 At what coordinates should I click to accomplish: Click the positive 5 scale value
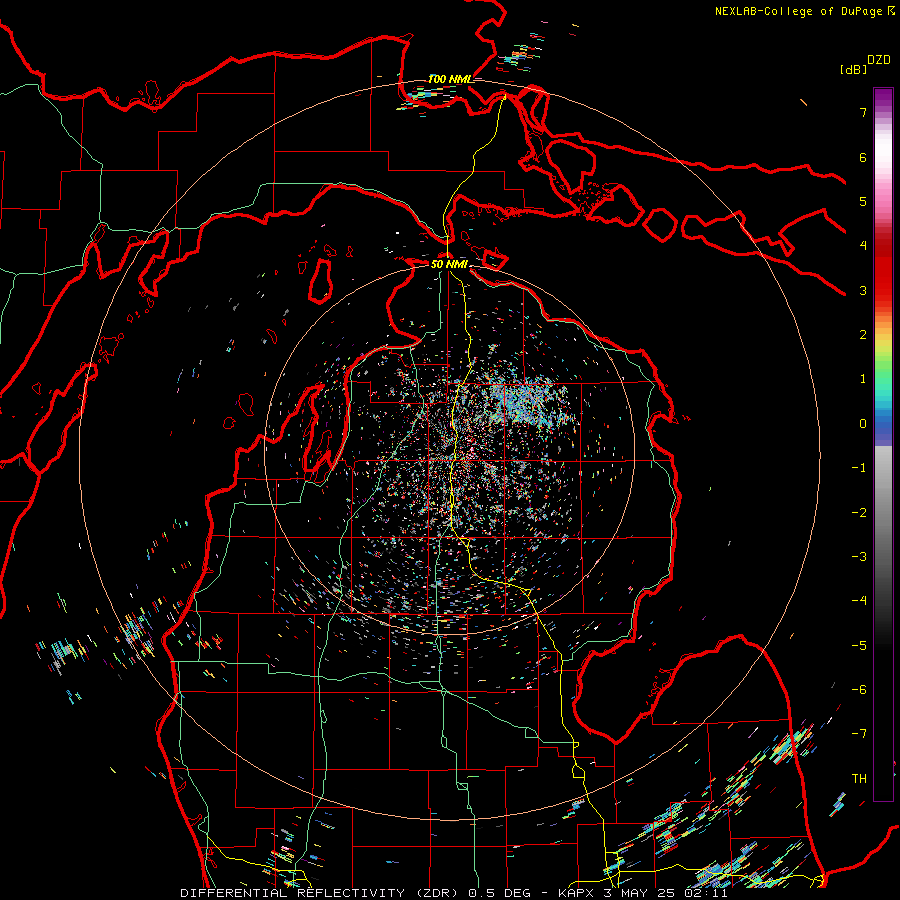(x=863, y=201)
